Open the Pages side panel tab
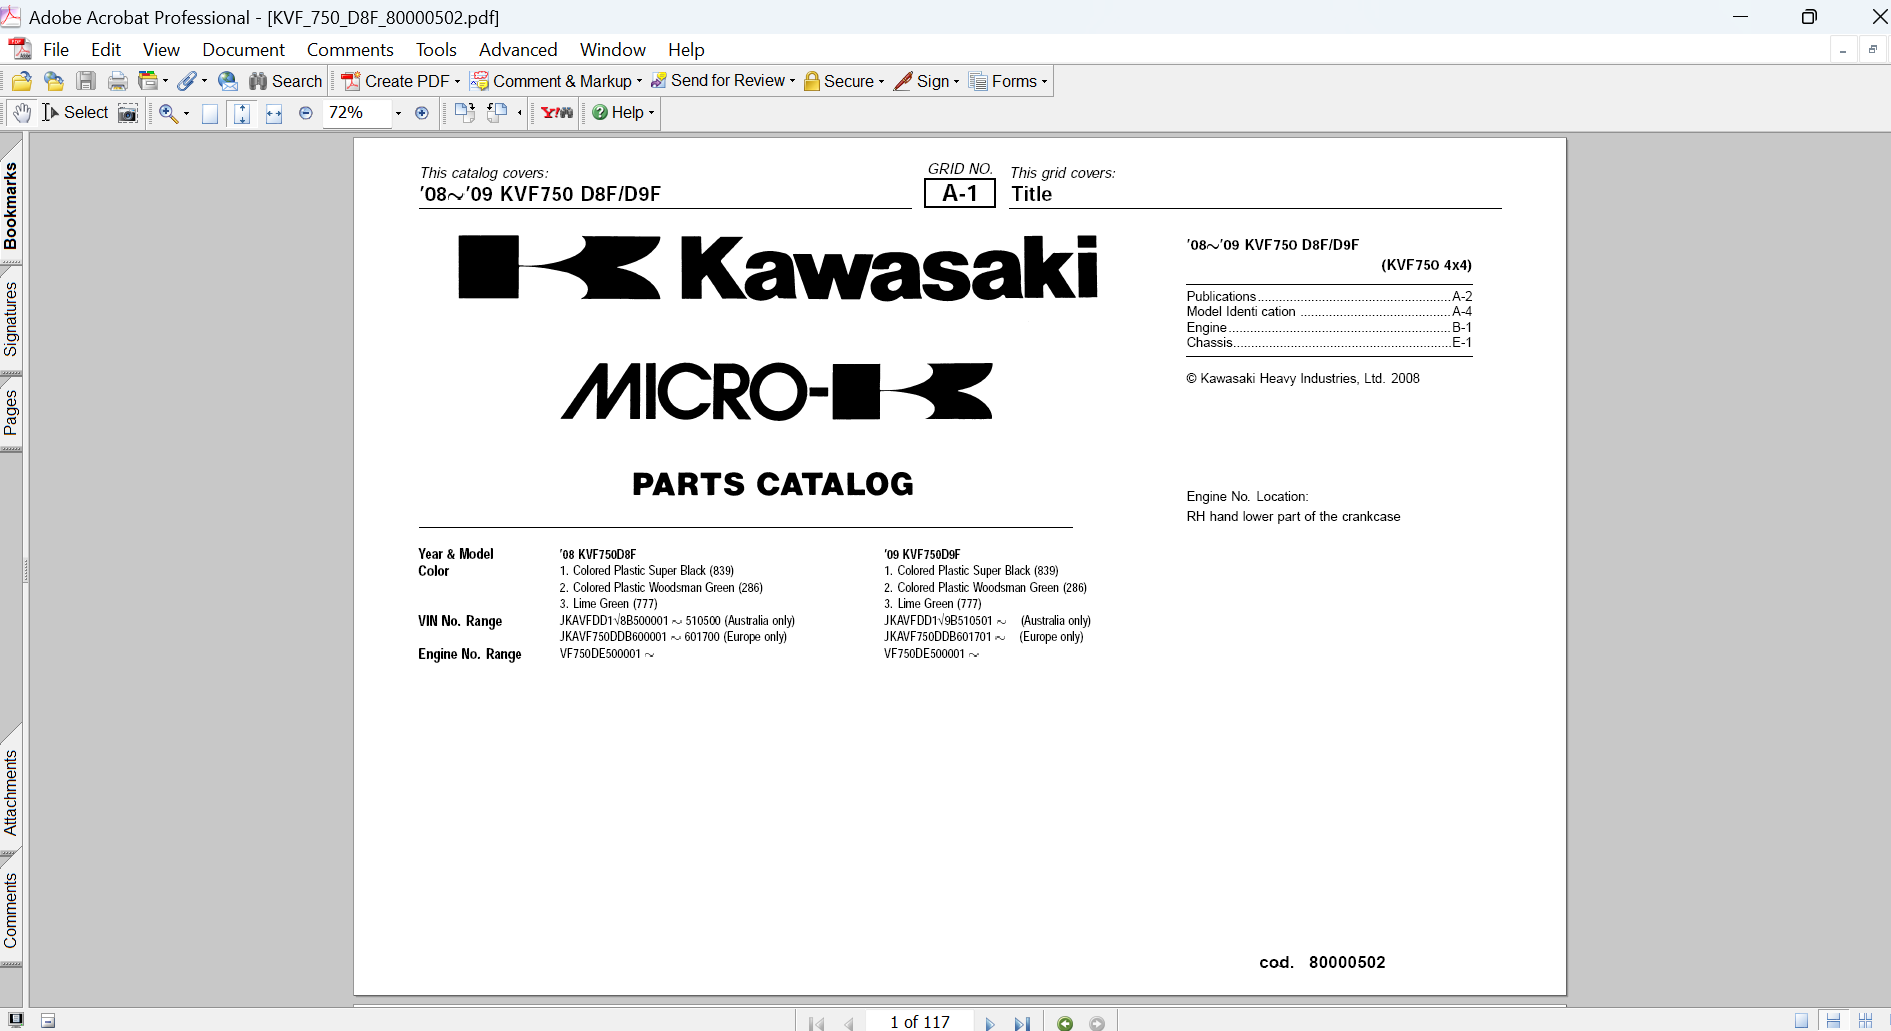The image size is (1891, 1031). tap(11, 412)
